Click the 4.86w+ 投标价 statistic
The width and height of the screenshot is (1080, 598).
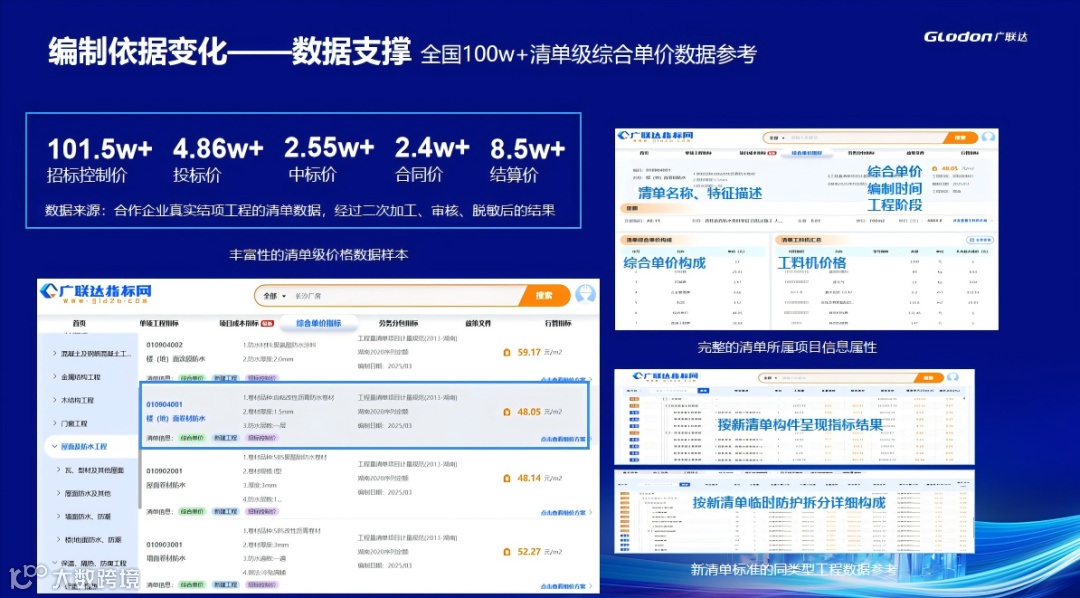(218, 161)
